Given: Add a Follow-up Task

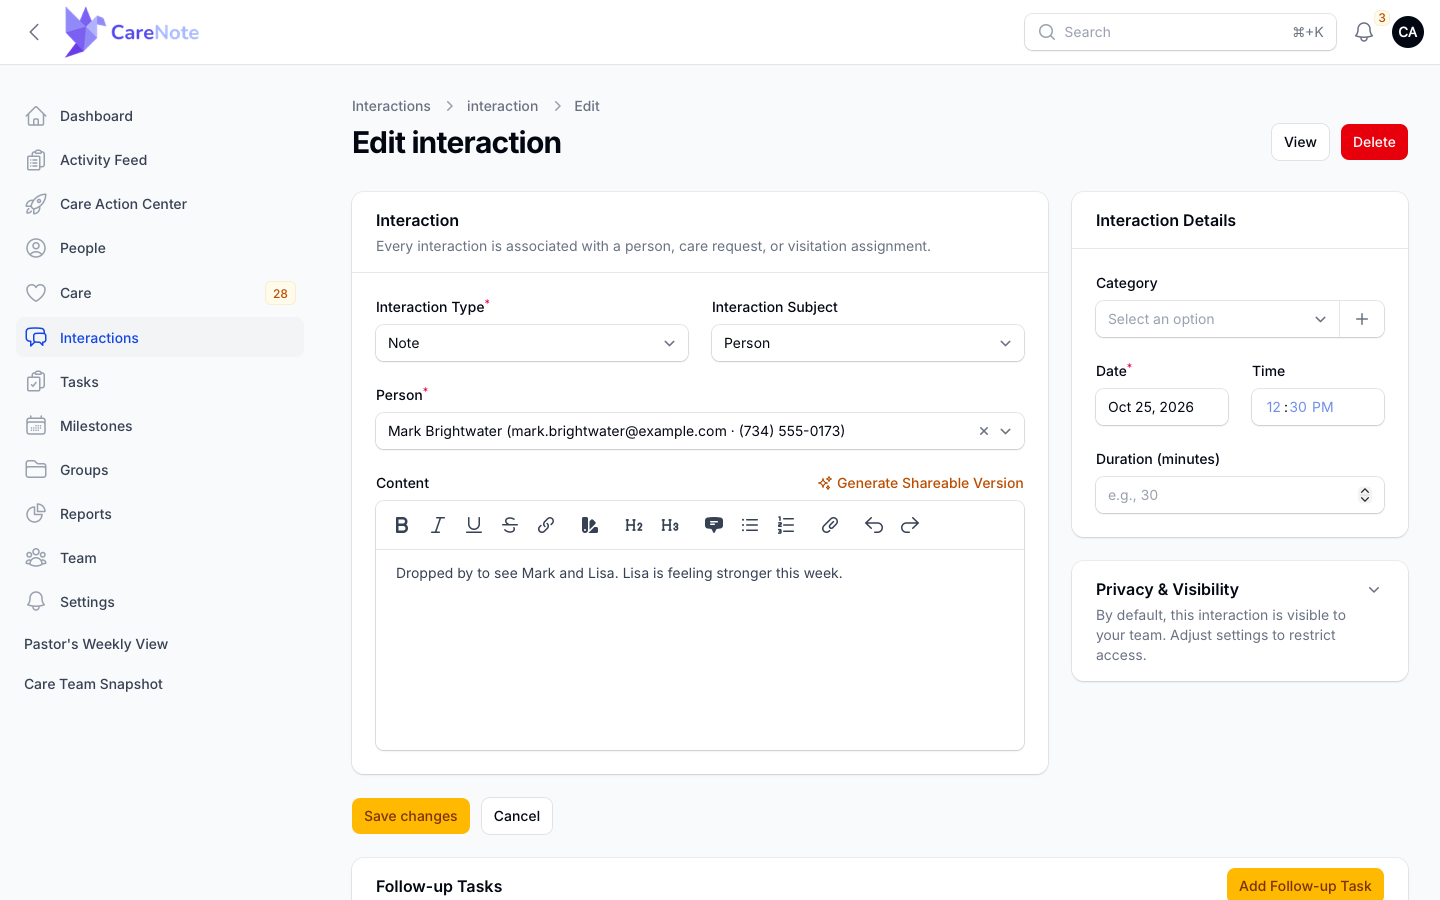Looking at the screenshot, I should 1305,884.
